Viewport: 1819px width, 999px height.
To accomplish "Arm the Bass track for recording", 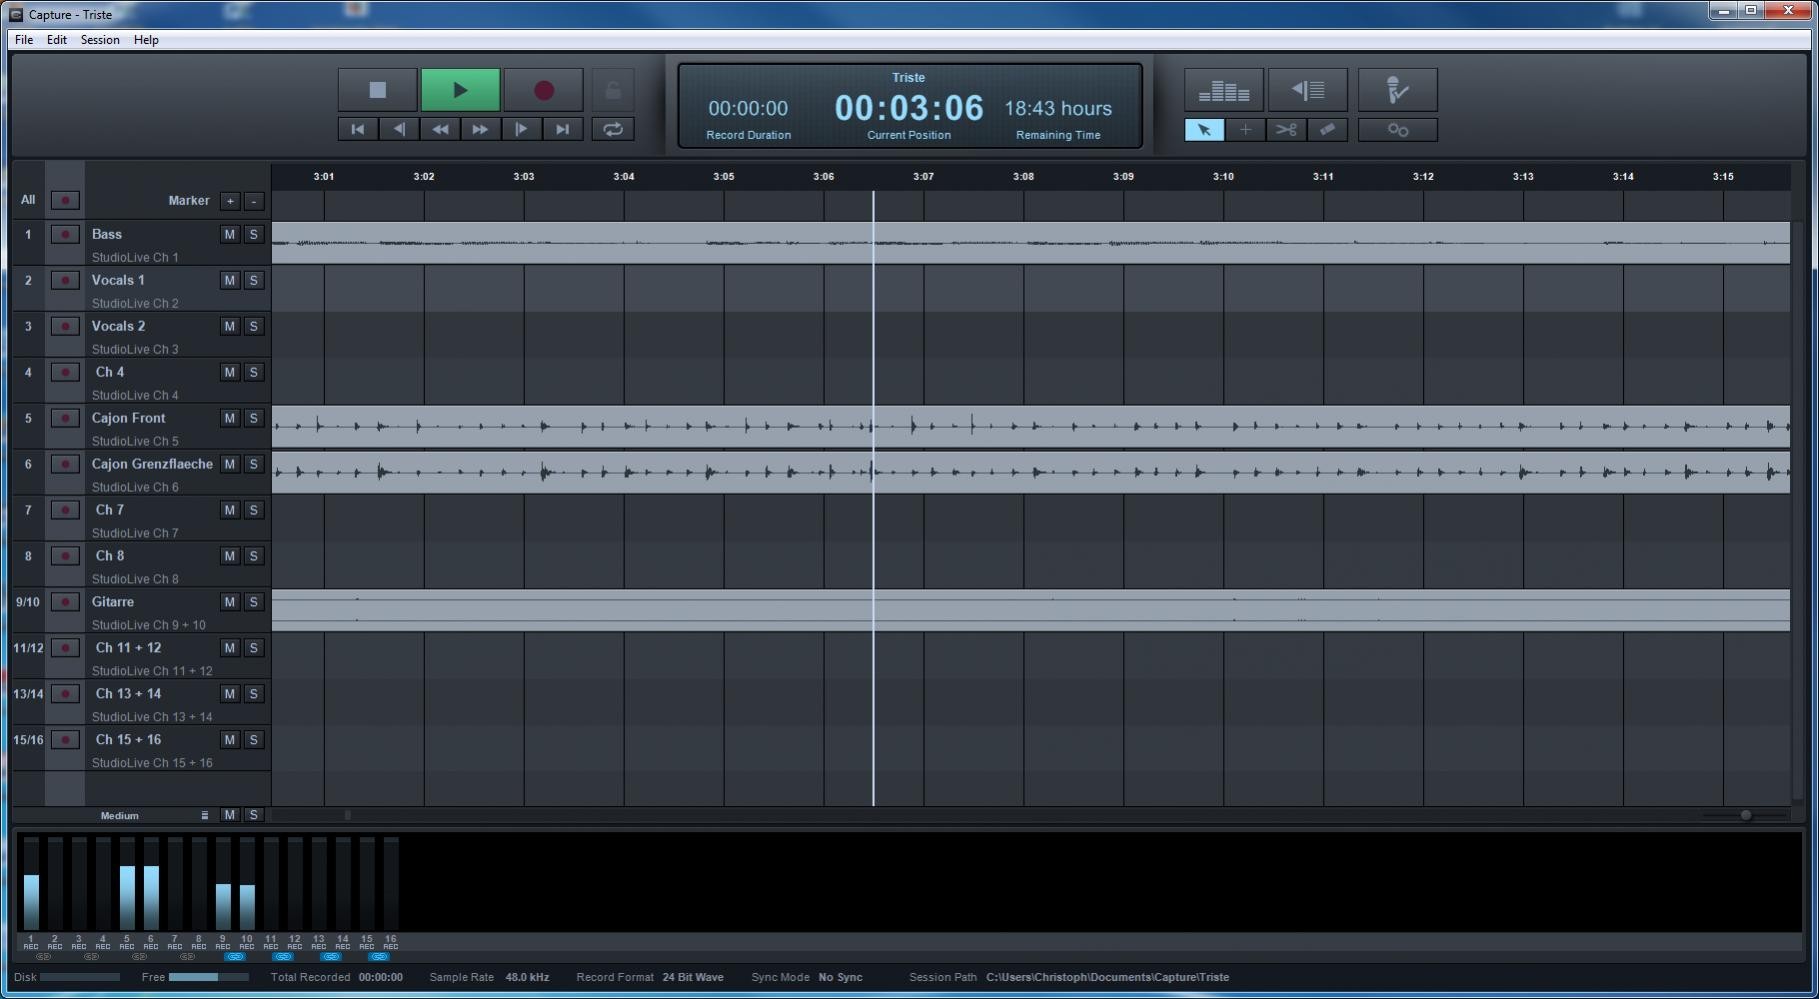I will (65, 234).
